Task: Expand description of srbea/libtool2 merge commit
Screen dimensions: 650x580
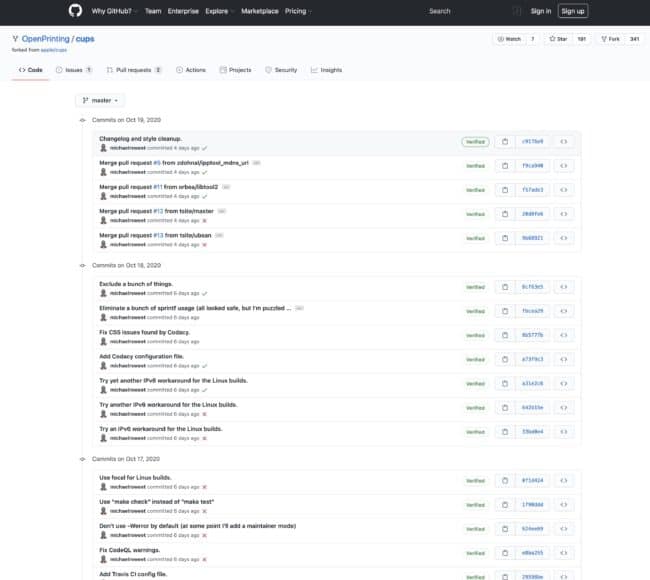Action: pyautogui.click(x=226, y=187)
